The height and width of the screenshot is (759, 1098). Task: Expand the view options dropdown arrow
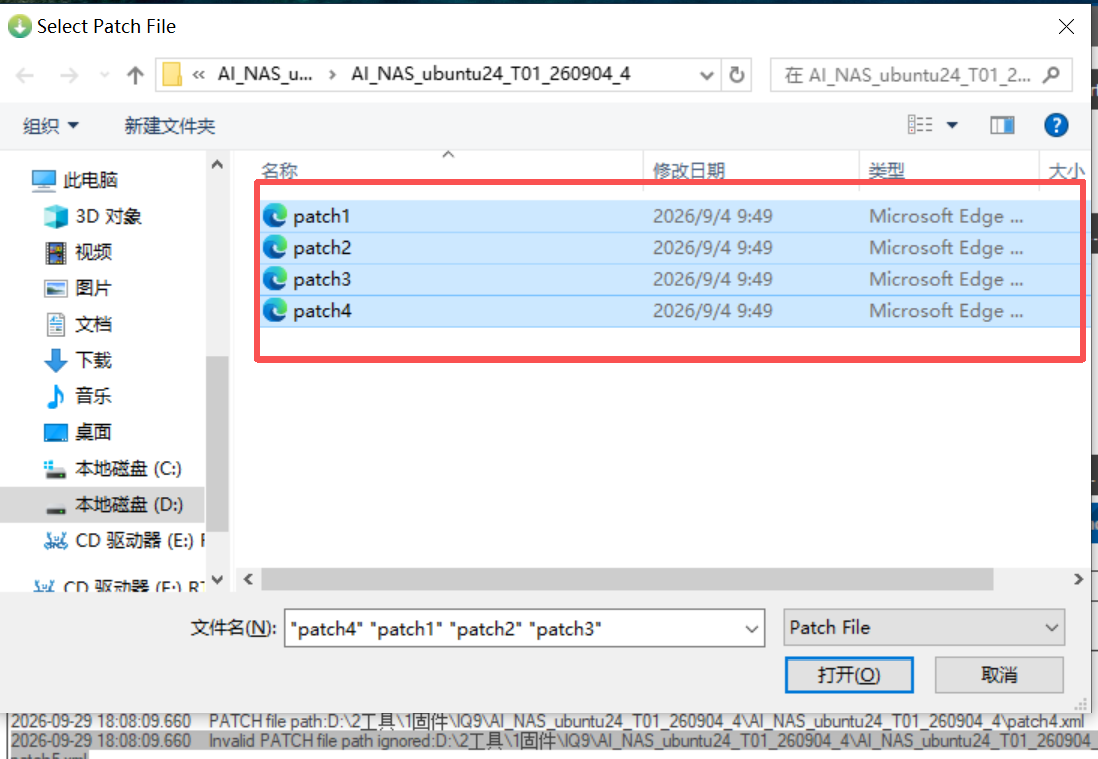(x=952, y=125)
